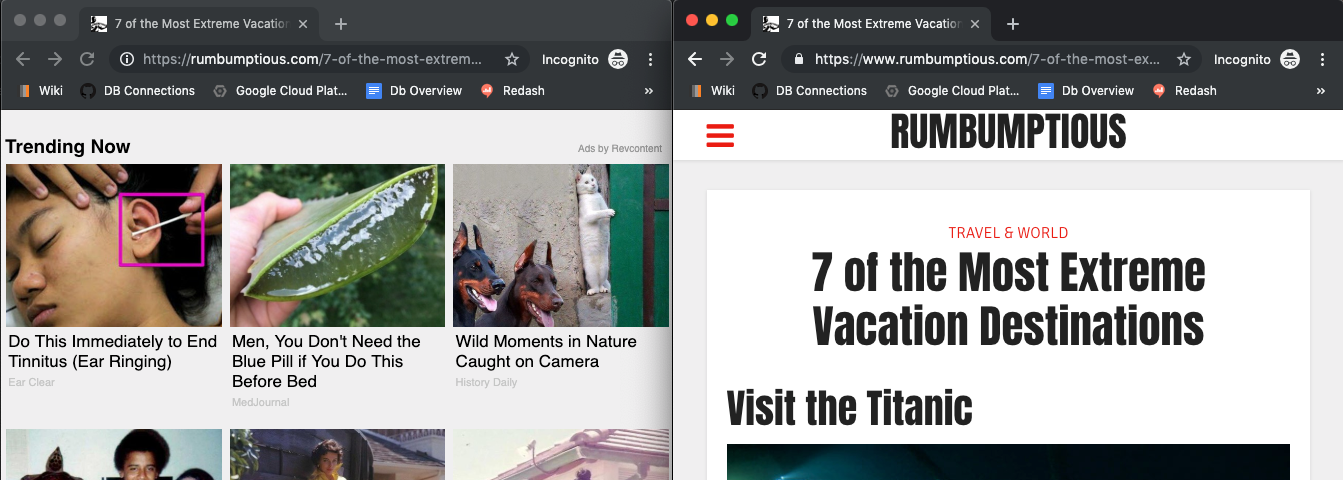The width and height of the screenshot is (1343, 480).
Task: Click the 'Visit the Titanic' heading
Action: [x=849, y=407]
